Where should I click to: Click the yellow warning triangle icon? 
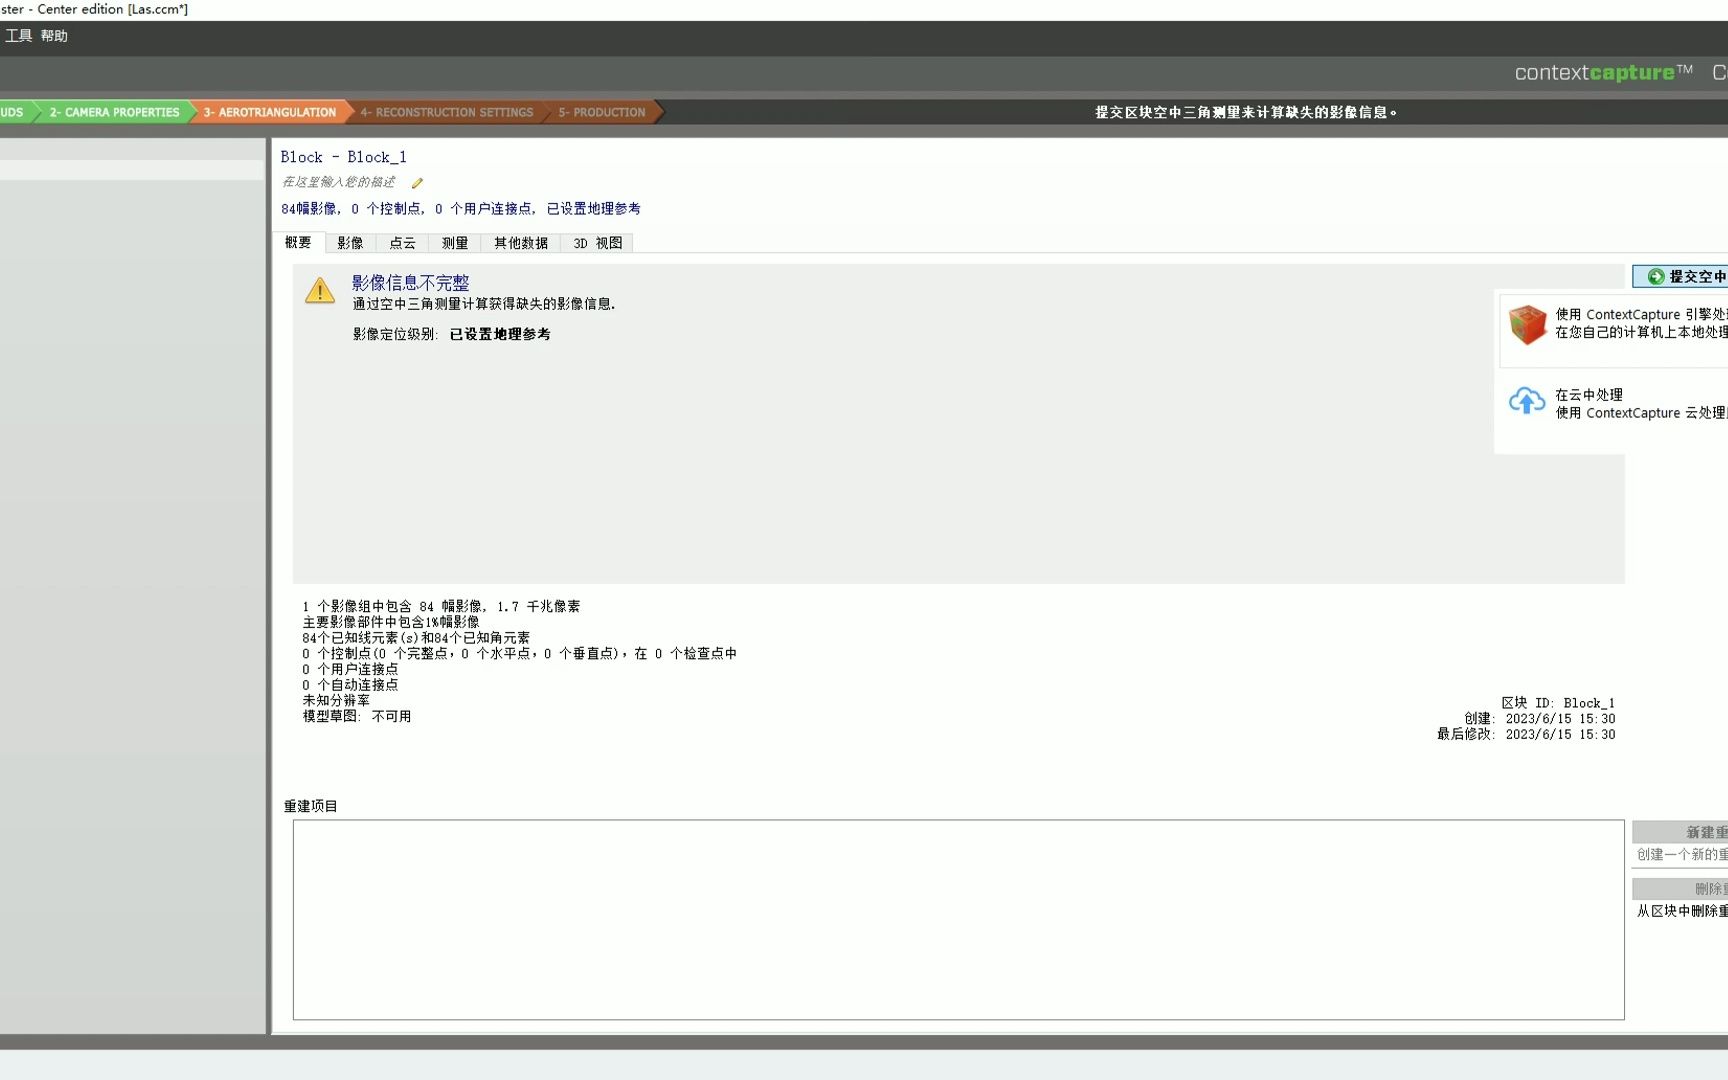(x=320, y=291)
